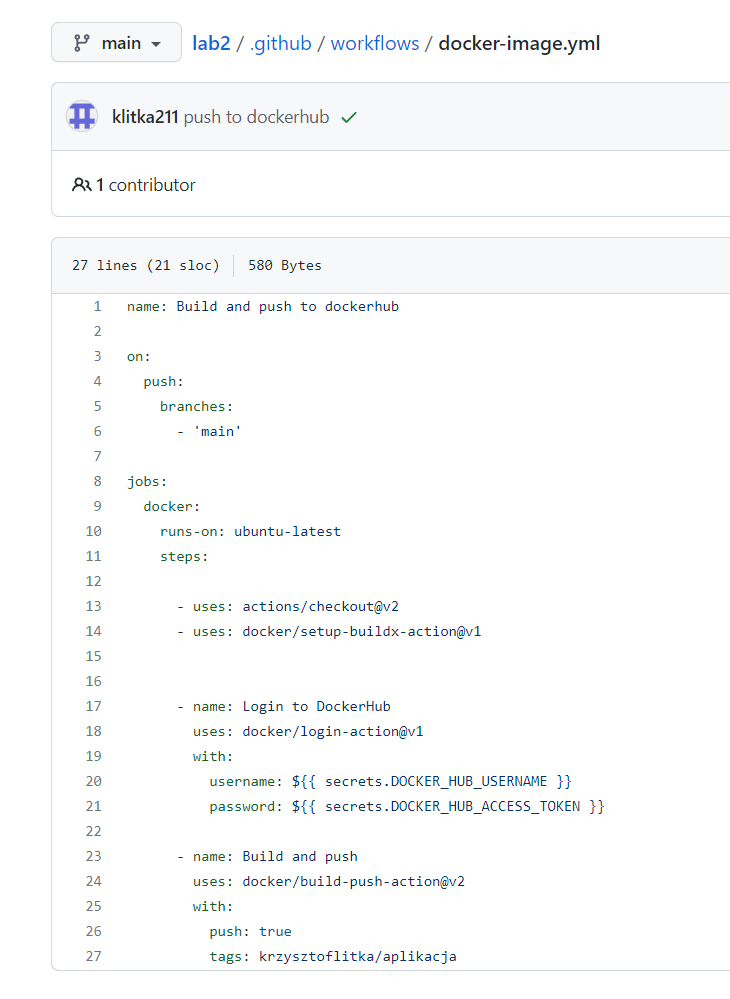This screenshot has height=999, width=730.
Task: Open the lab2 repository link
Action: pos(211,43)
